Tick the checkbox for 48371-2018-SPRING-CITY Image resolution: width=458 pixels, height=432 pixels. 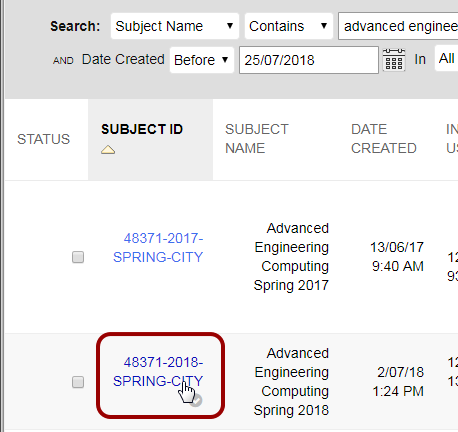tap(78, 382)
